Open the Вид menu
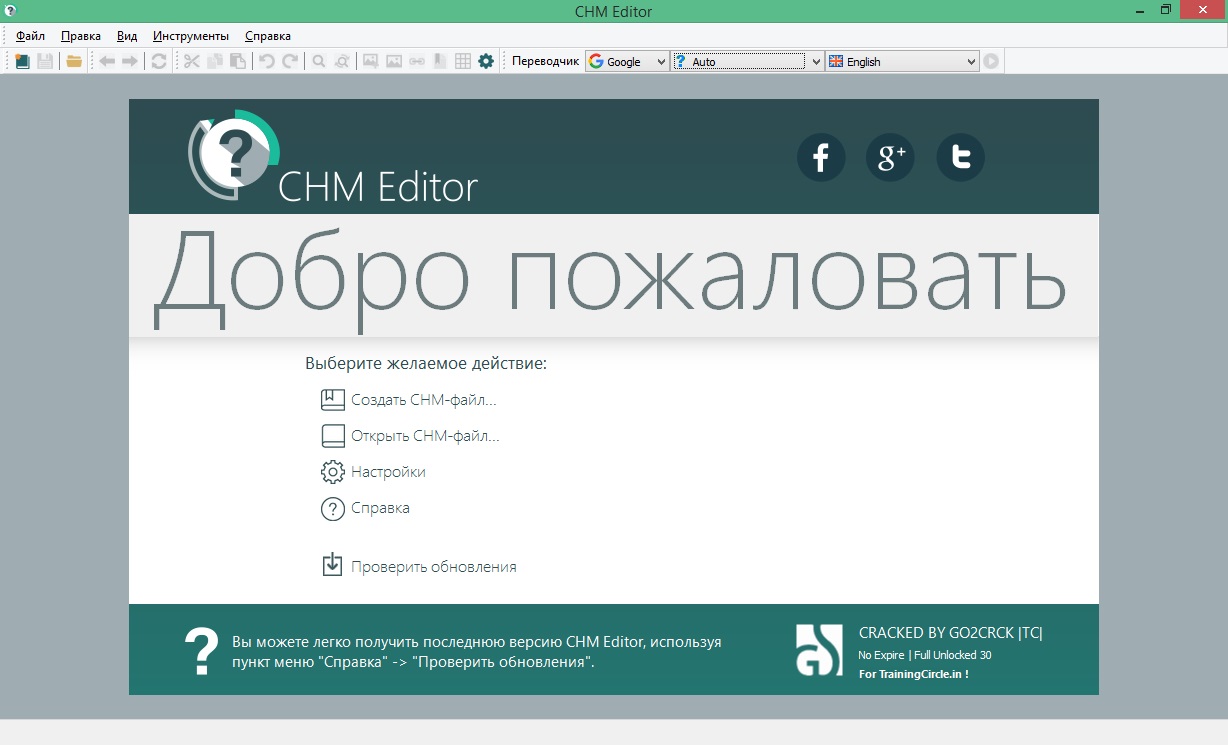The image size is (1228, 745). (127, 35)
